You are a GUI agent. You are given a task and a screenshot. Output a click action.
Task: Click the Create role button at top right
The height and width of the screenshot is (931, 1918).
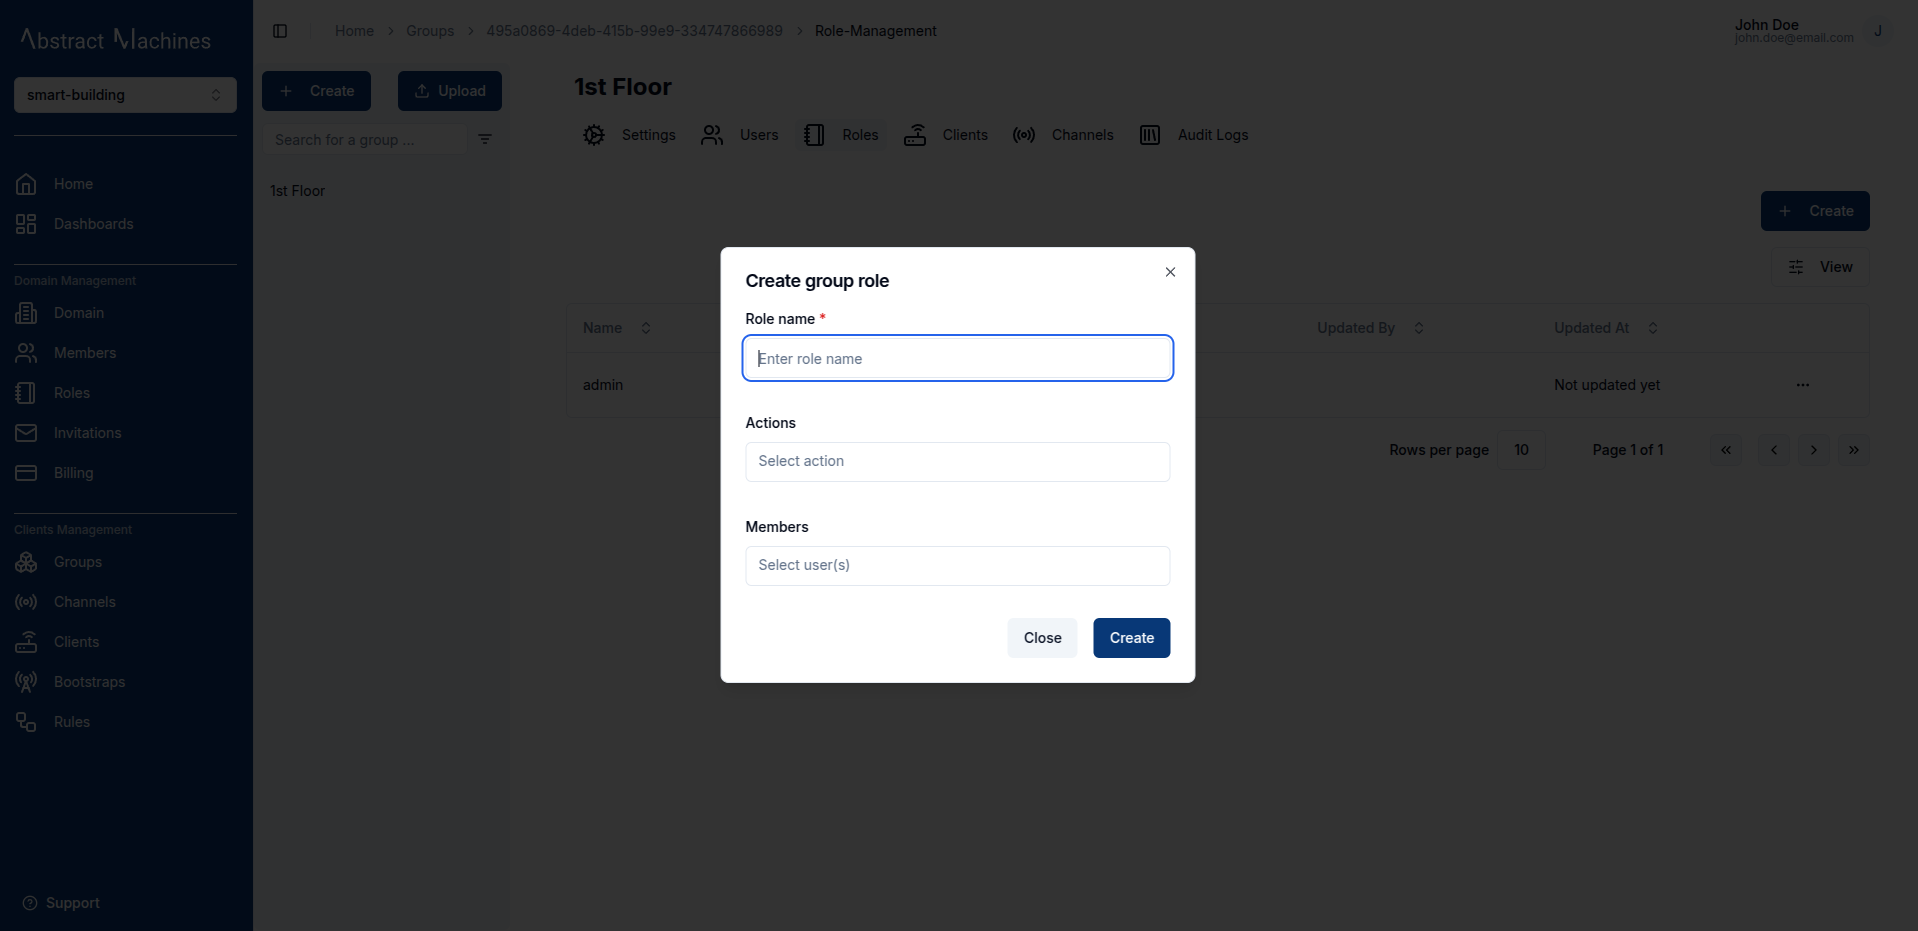coord(1815,211)
